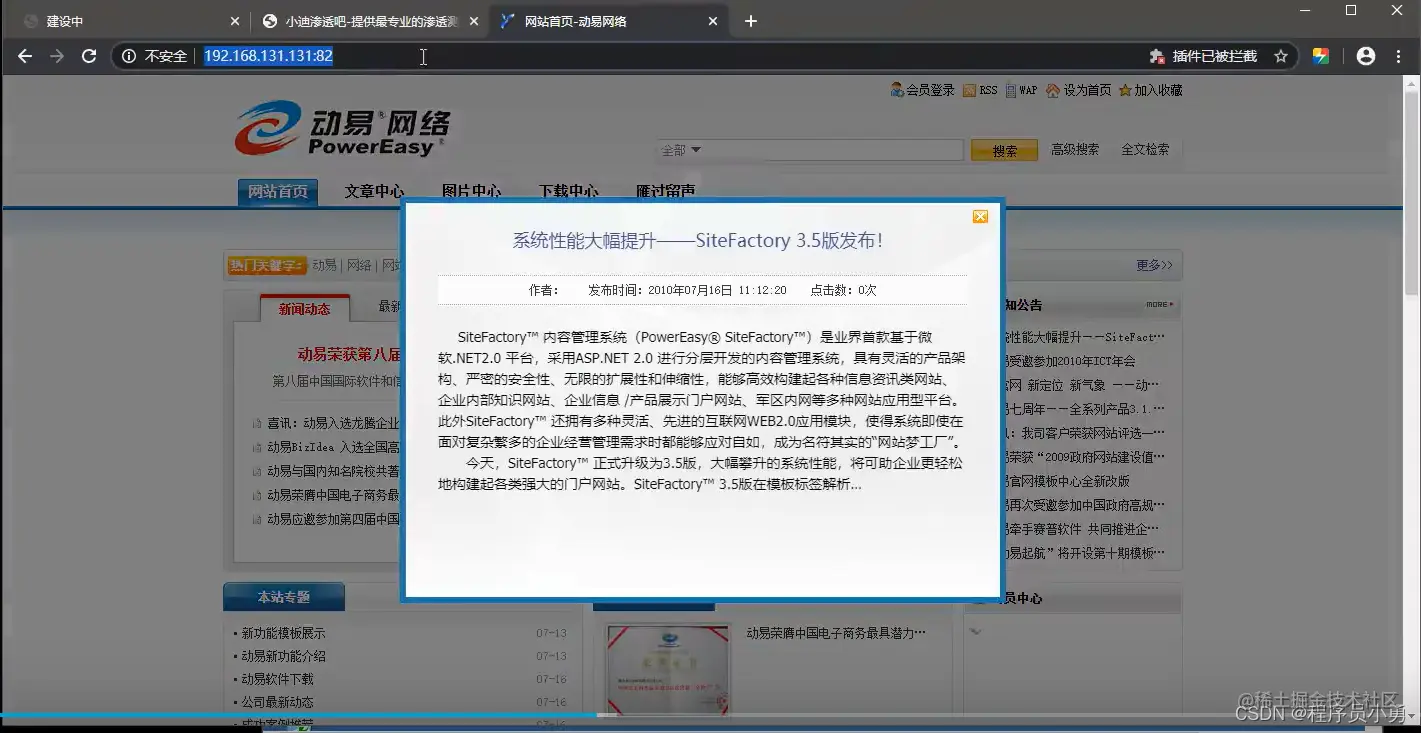Click the site search input field

(x=834, y=150)
